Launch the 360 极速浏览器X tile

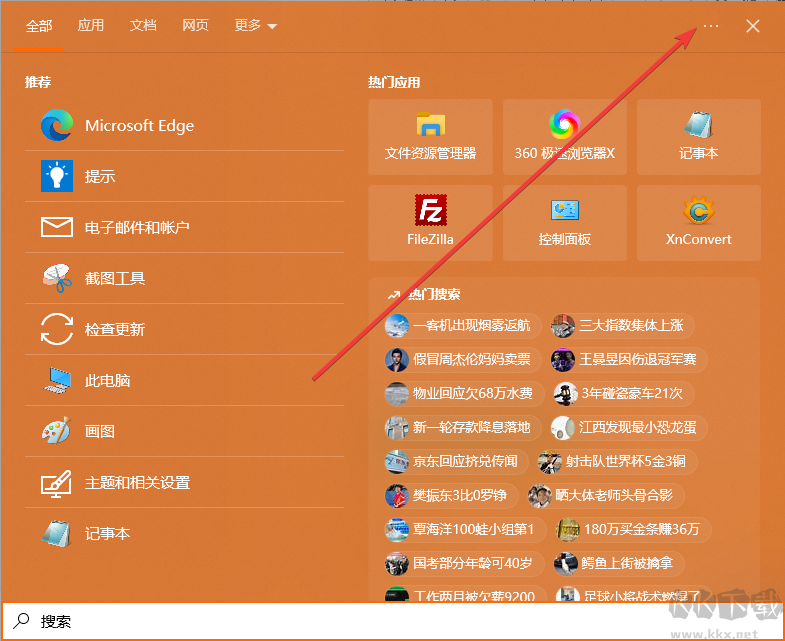(x=565, y=137)
